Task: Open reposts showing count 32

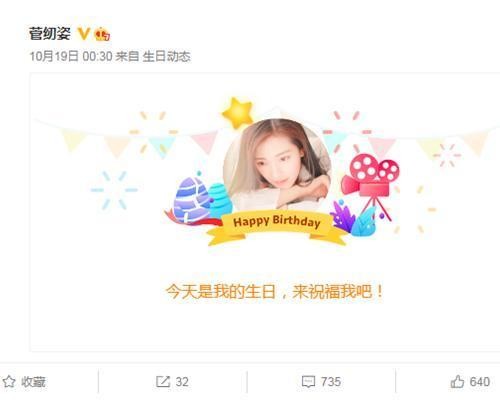Action: coord(172,382)
